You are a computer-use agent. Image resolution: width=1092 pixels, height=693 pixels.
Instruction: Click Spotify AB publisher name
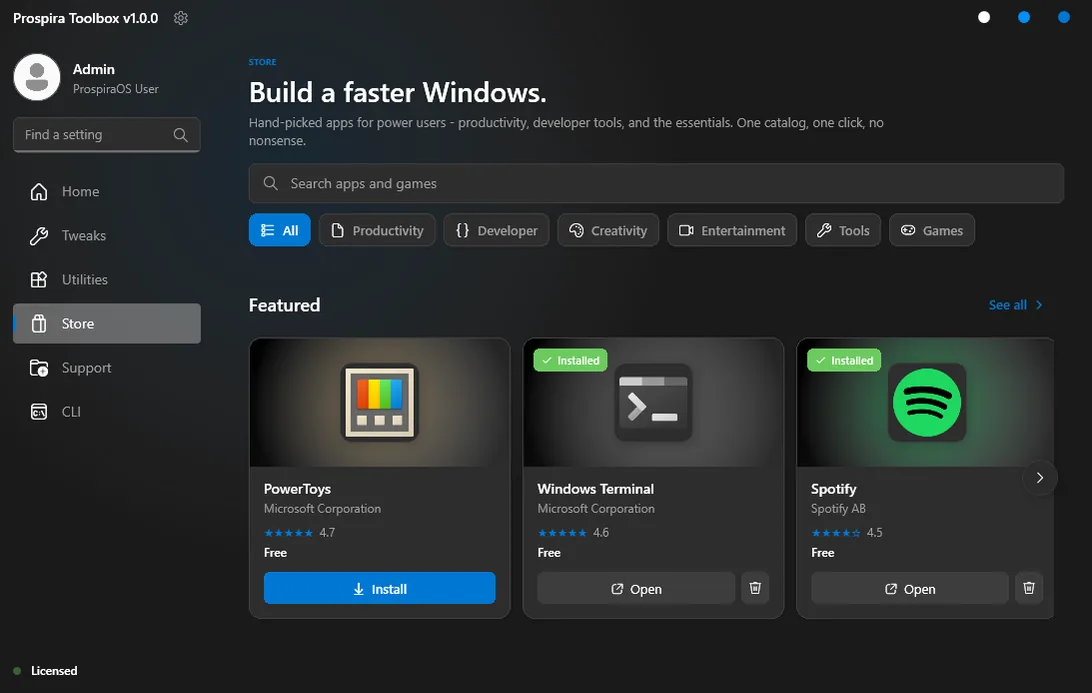[x=838, y=508]
